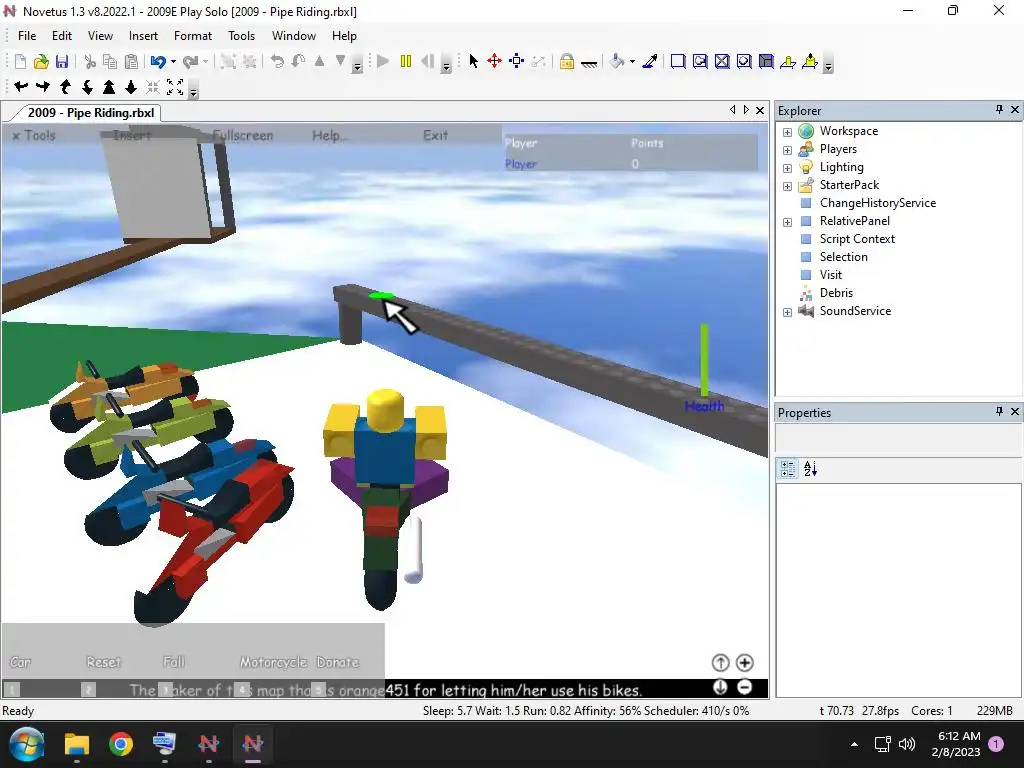1024x768 pixels.
Task: Click the Reset playback icon next to Pause
Action: tap(428, 61)
